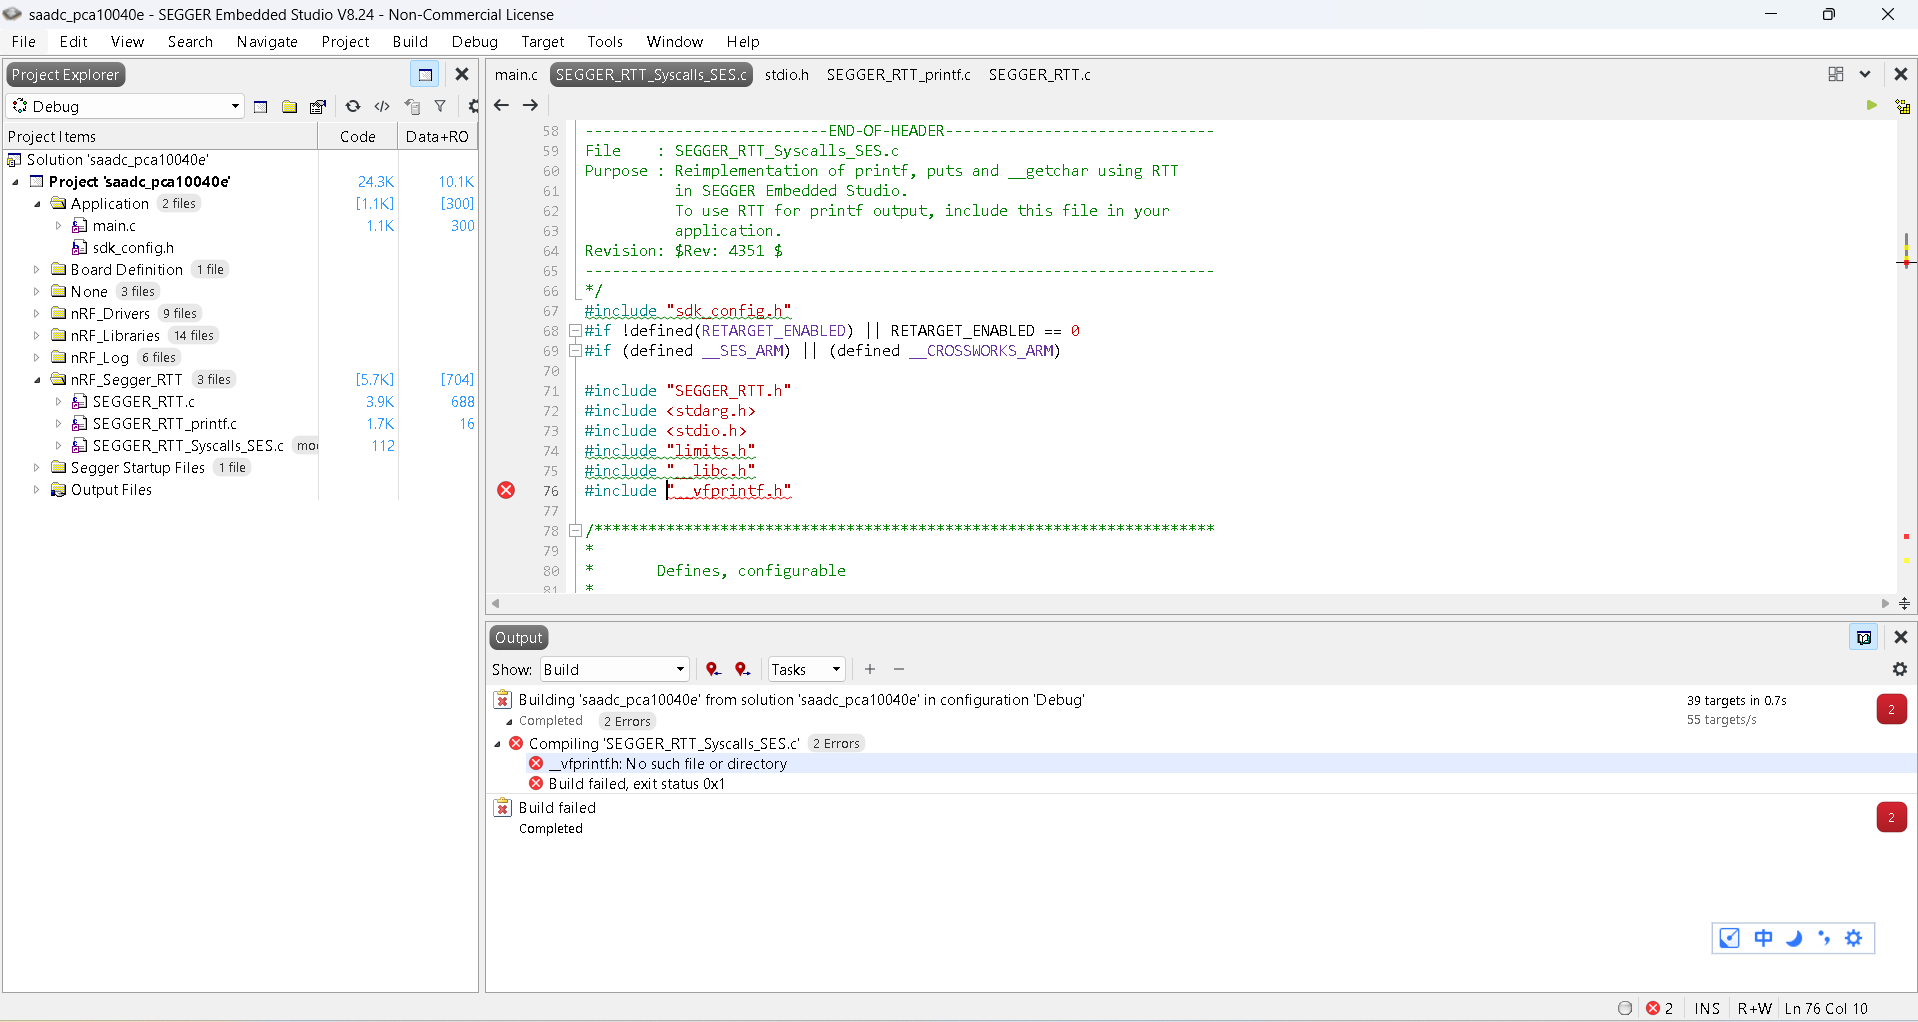The height and width of the screenshot is (1022, 1918).
Task: Open the Tools menu
Action: pyautogui.click(x=605, y=42)
